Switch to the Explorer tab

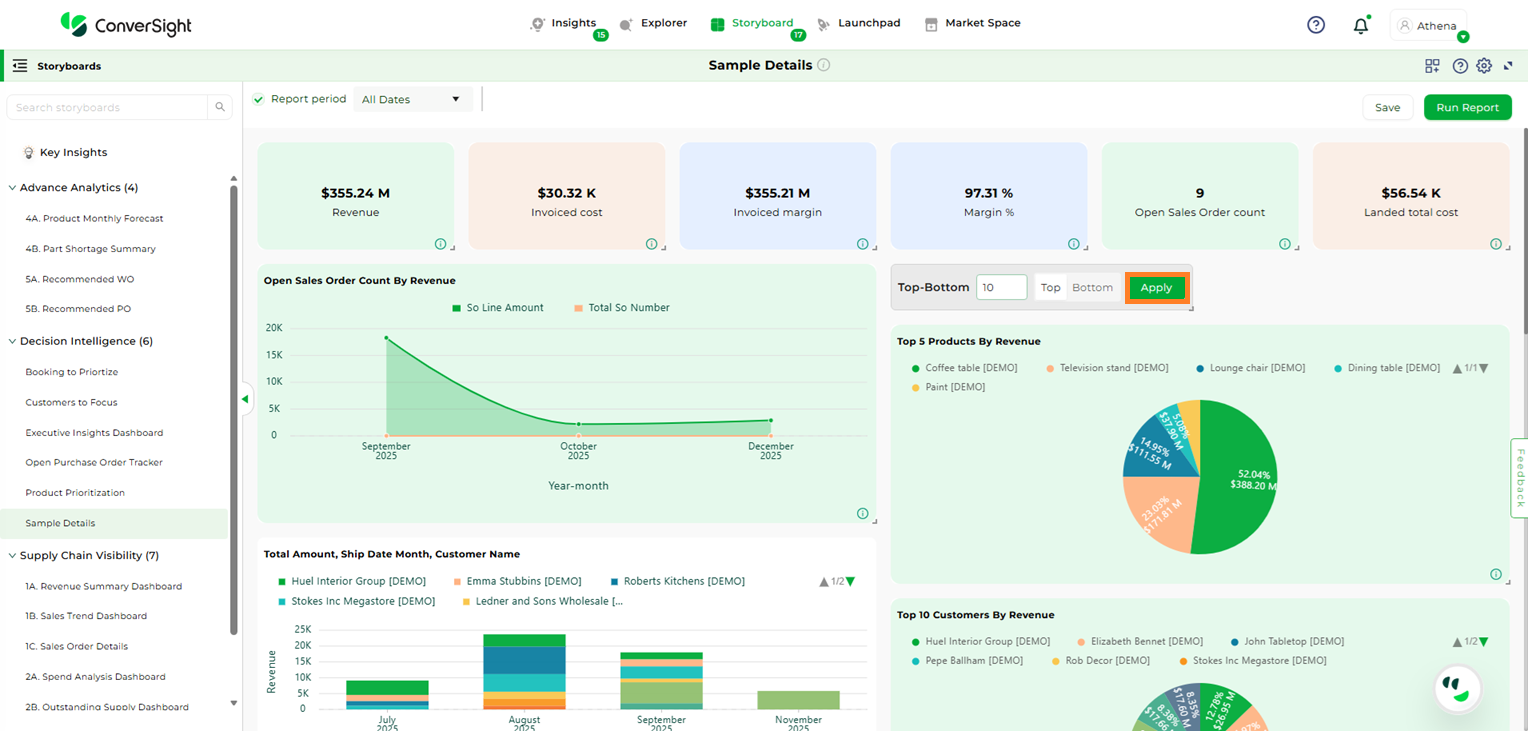(653, 23)
